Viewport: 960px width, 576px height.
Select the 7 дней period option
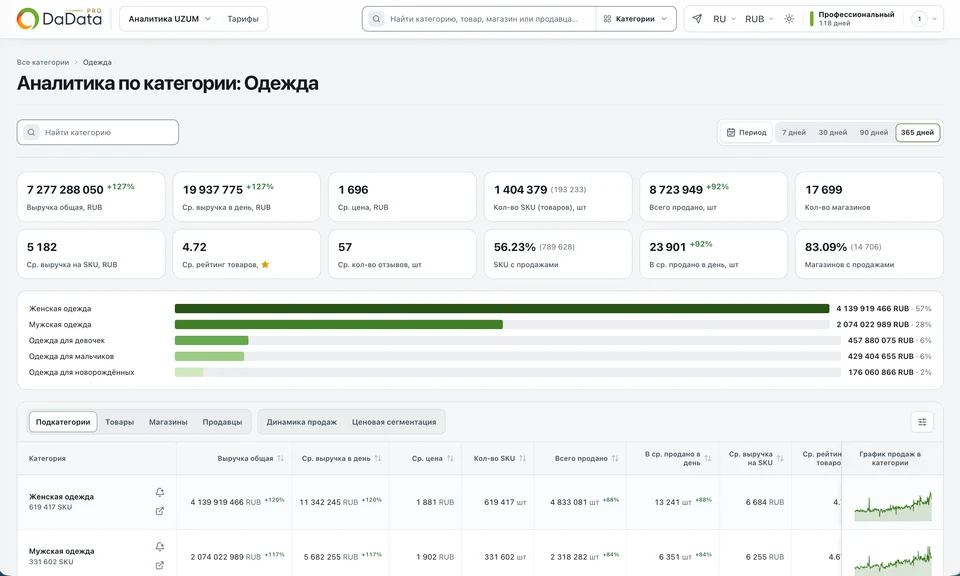point(793,132)
